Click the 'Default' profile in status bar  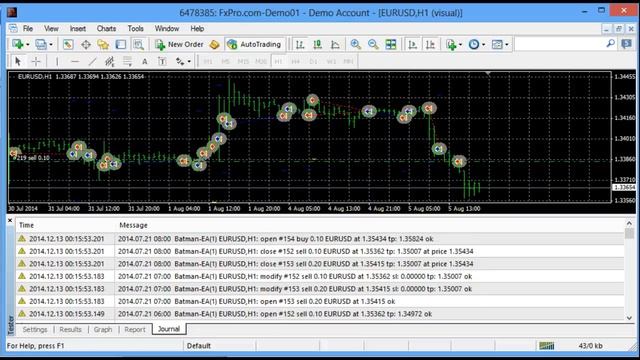199,346
